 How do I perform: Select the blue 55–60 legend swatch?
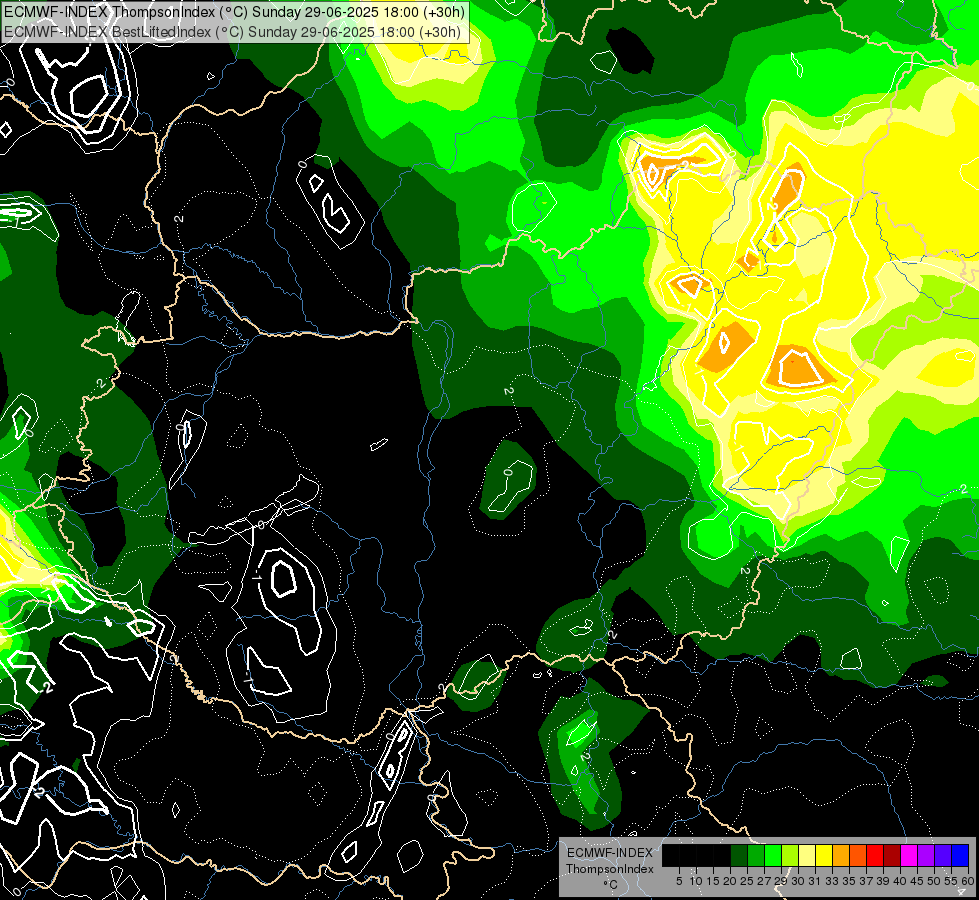point(960,855)
